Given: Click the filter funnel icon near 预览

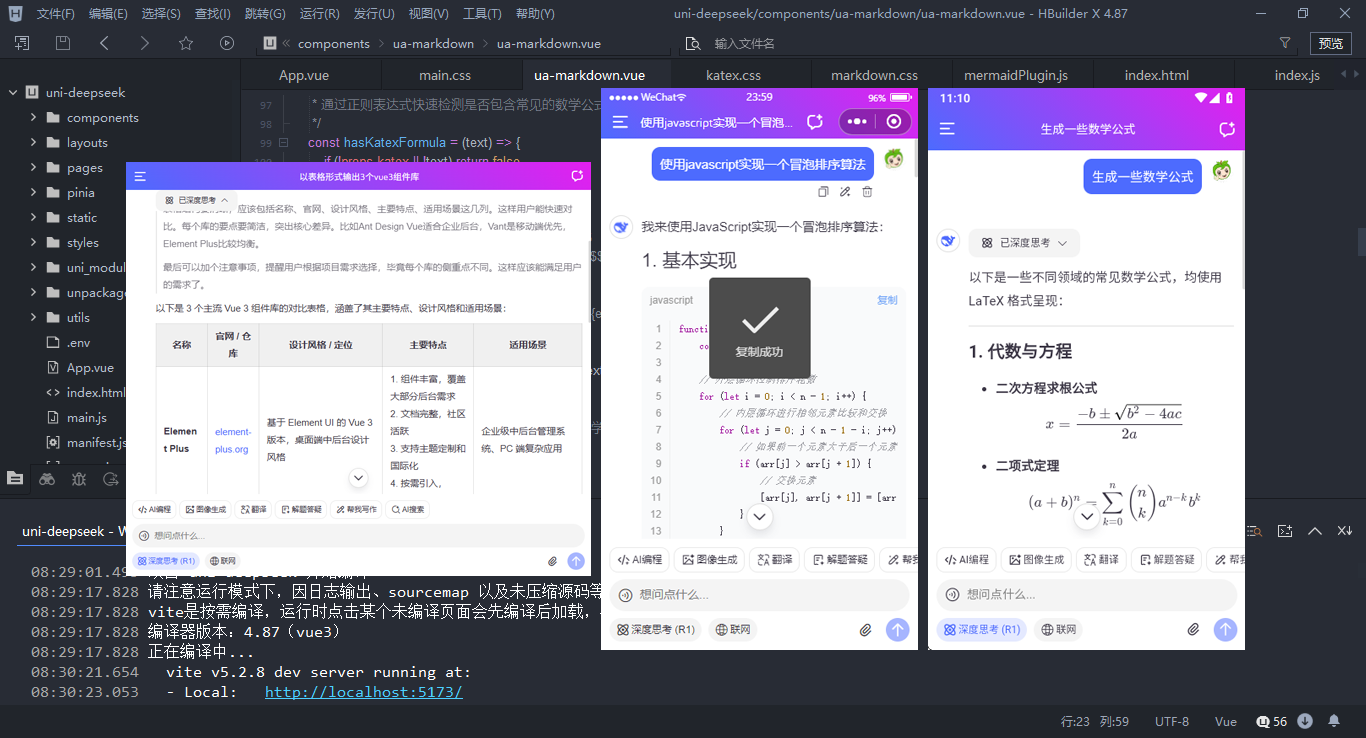Looking at the screenshot, I should coord(1285,43).
